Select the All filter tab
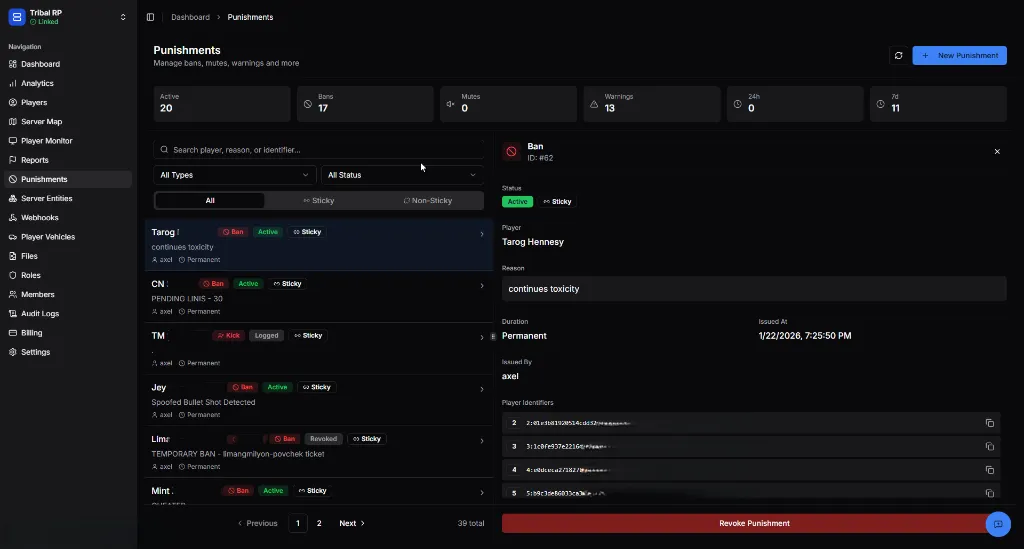This screenshot has height=549, width=1024. (210, 200)
